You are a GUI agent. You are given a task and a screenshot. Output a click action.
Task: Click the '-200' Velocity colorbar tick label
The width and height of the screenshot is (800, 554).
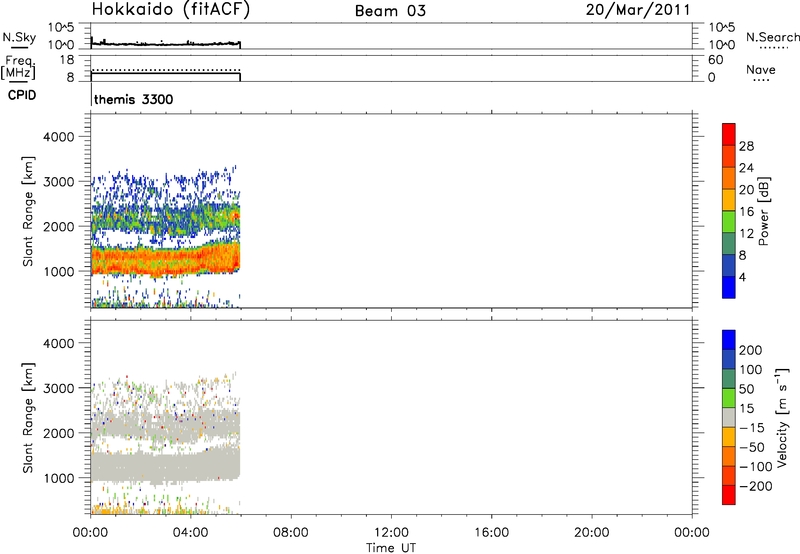[756, 486]
